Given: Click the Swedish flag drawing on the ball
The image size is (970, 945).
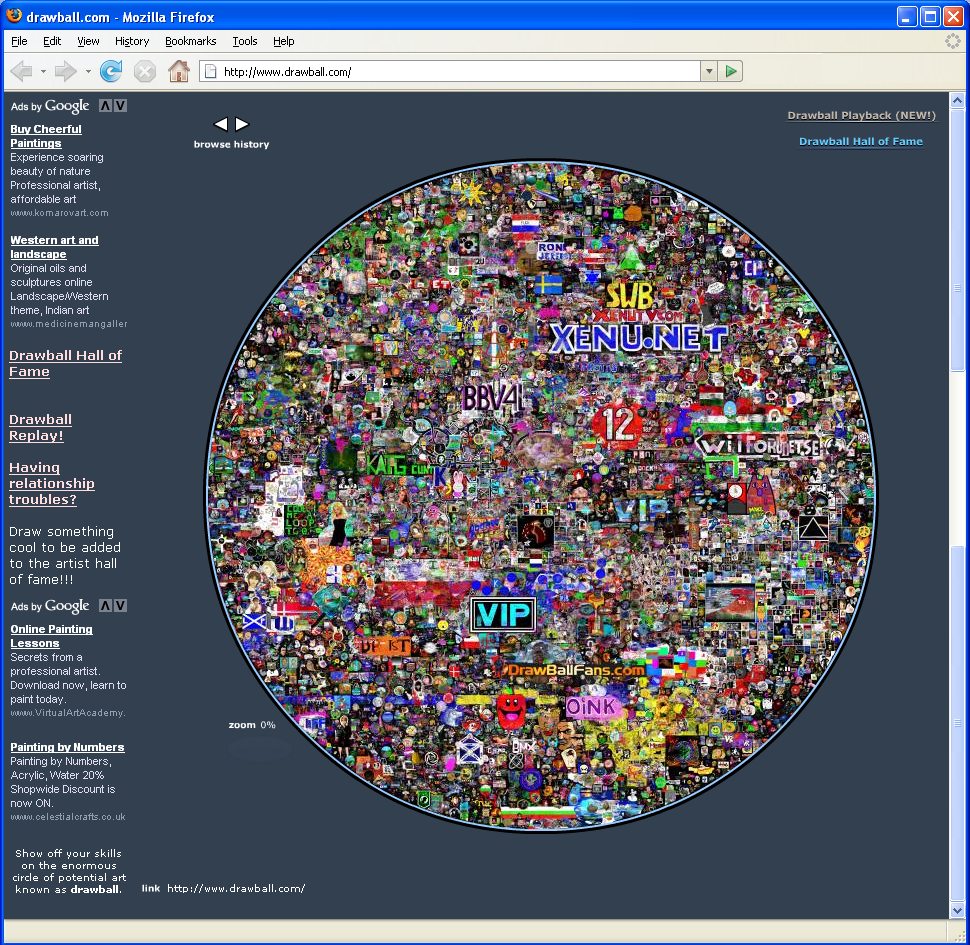Looking at the screenshot, I should pos(548,284).
